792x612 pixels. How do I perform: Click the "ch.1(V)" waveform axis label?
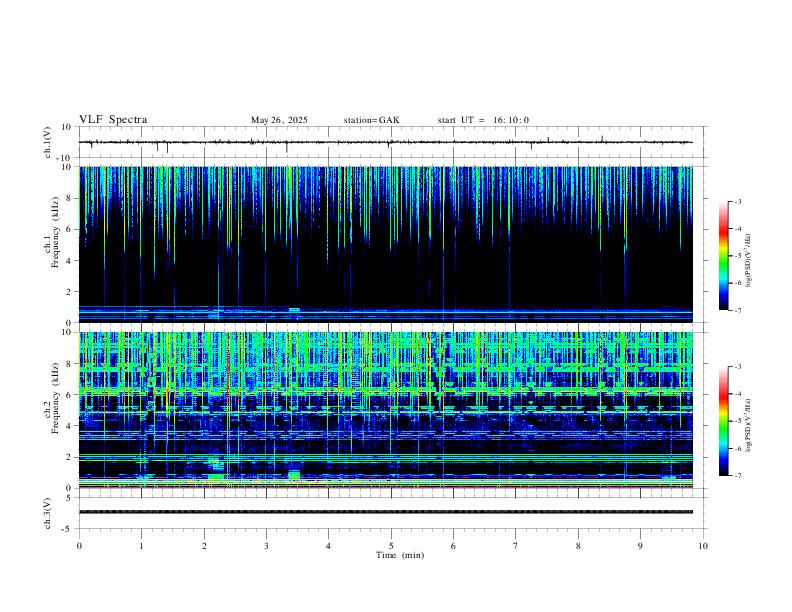[x=48, y=142]
